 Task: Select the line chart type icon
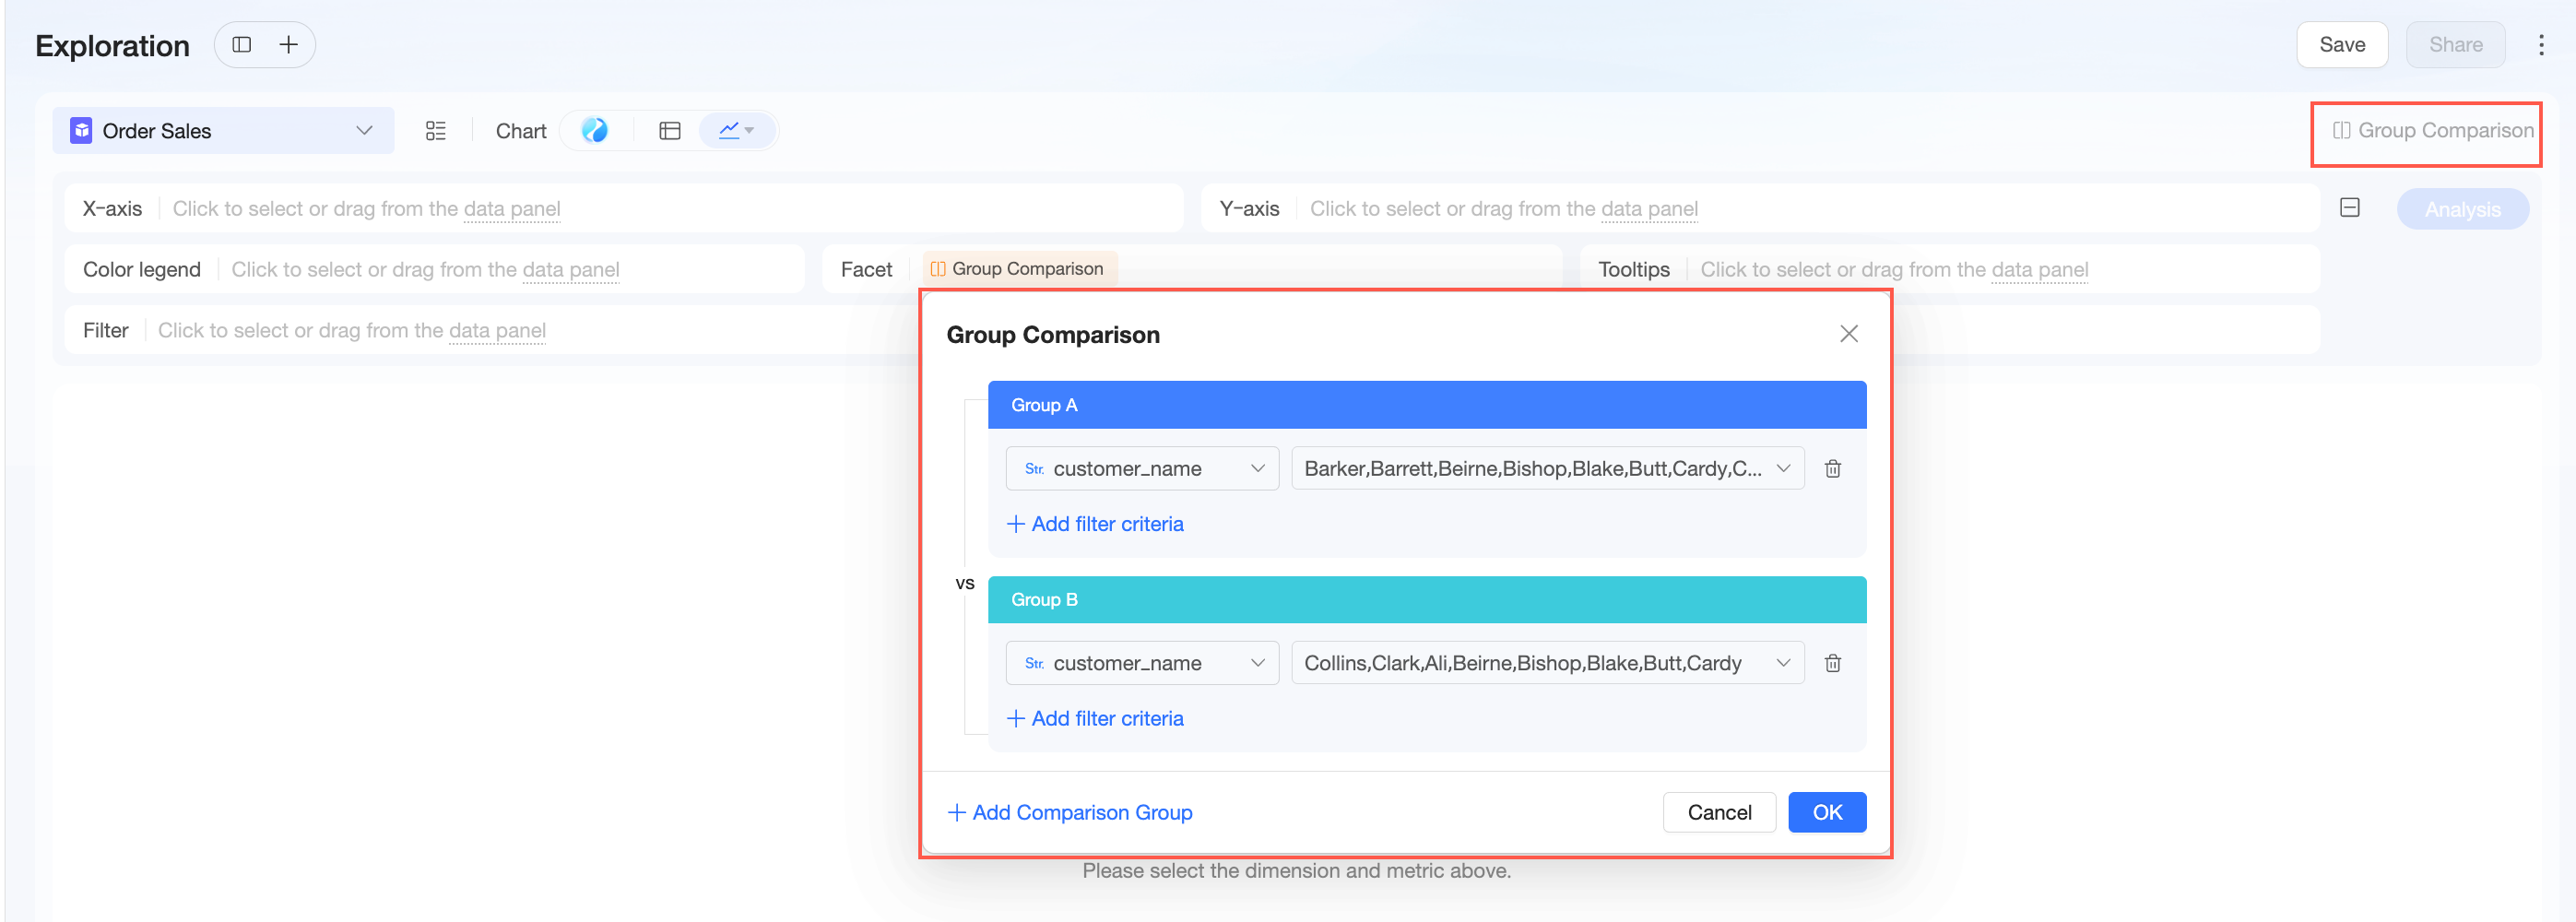tap(736, 130)
